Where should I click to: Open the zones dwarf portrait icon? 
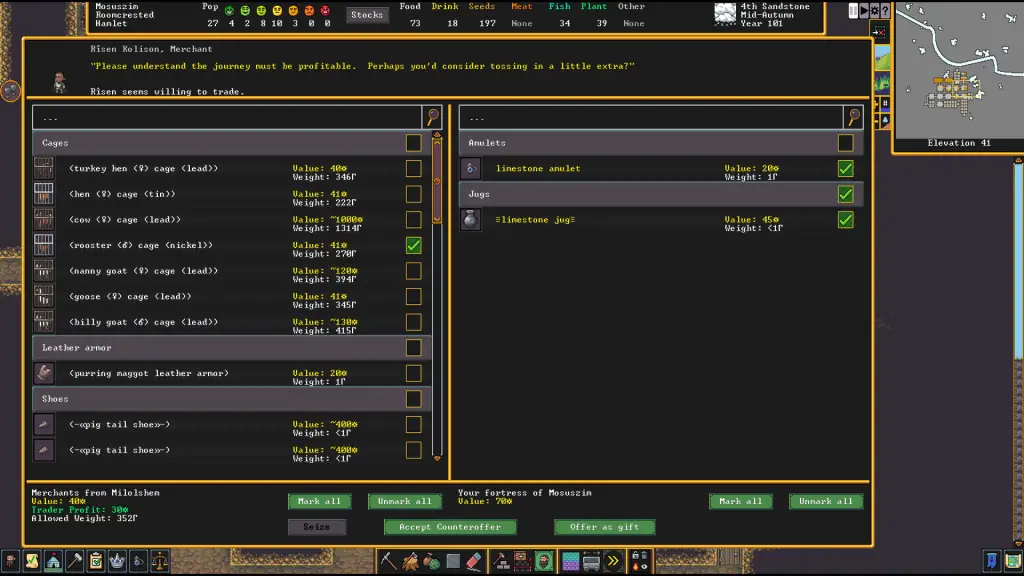point(544,561)
